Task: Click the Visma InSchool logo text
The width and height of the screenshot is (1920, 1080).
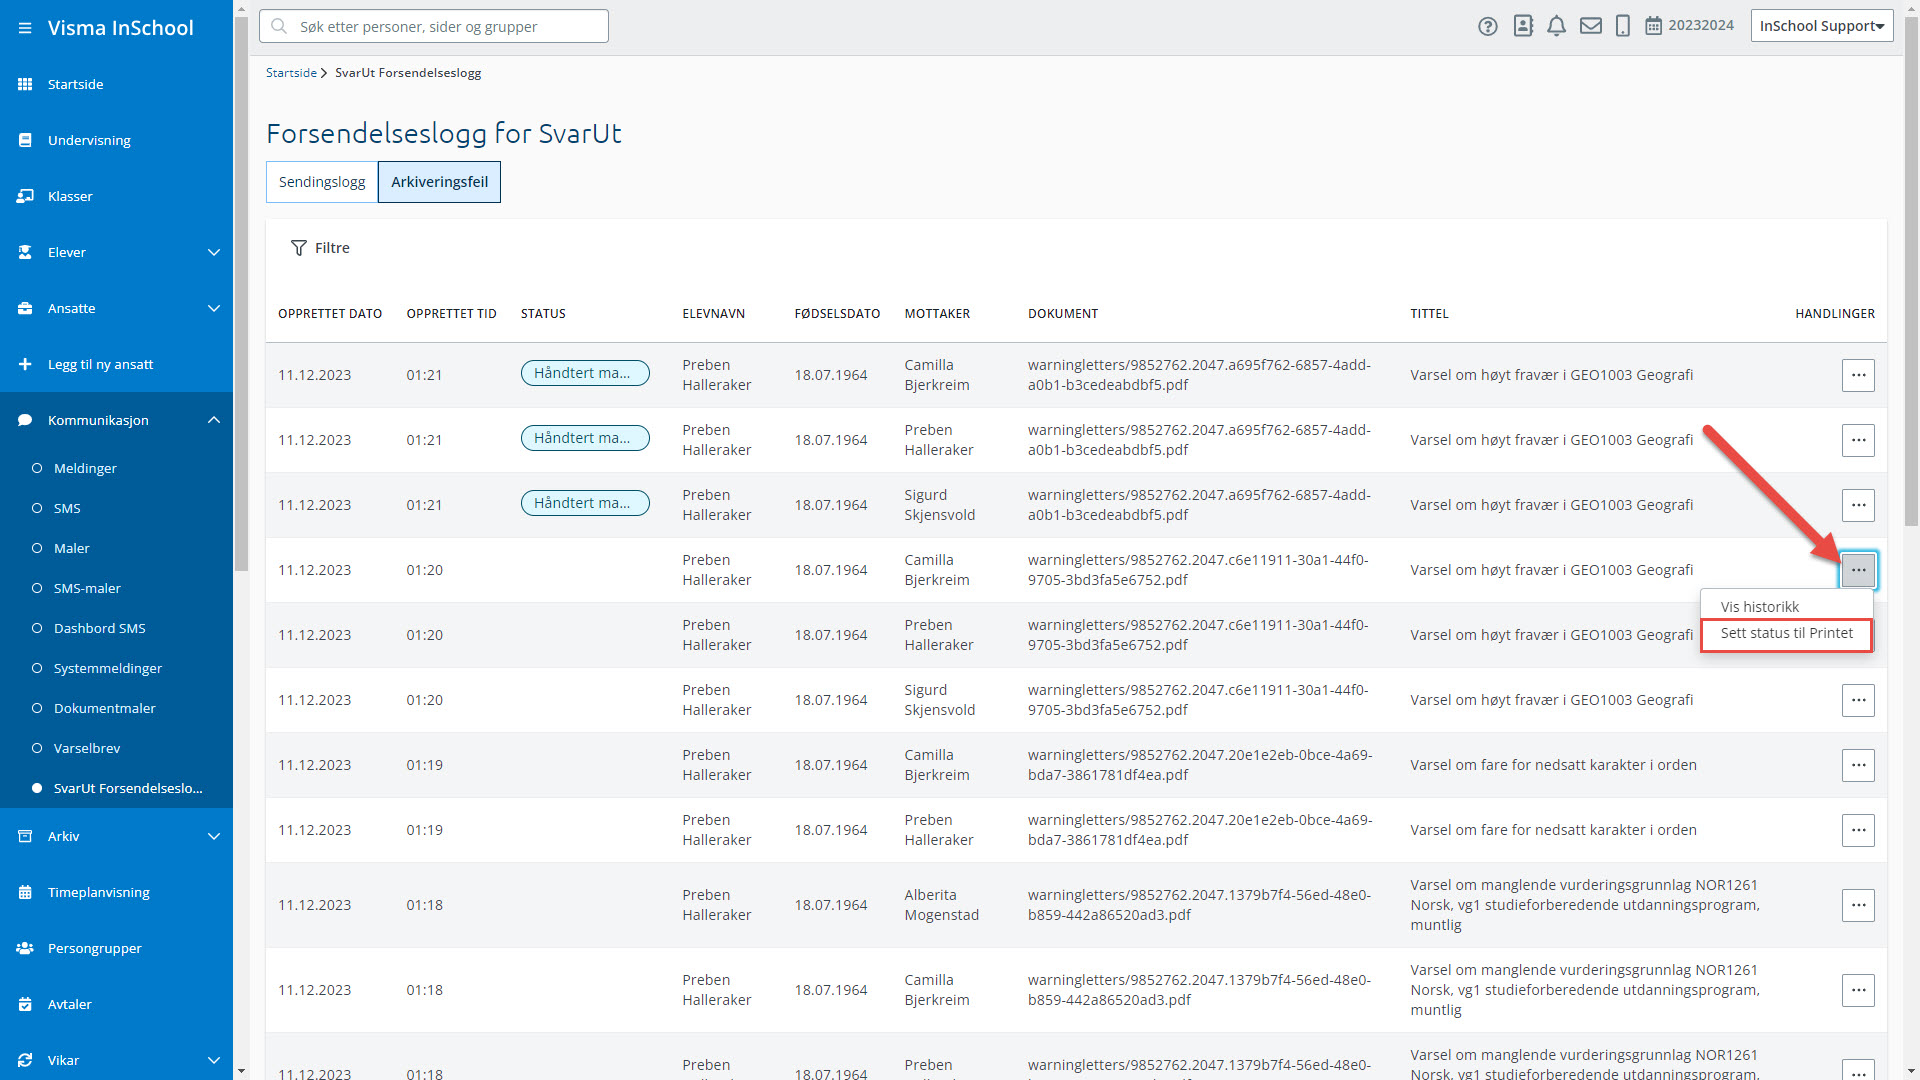Action: tap(120, 28)
